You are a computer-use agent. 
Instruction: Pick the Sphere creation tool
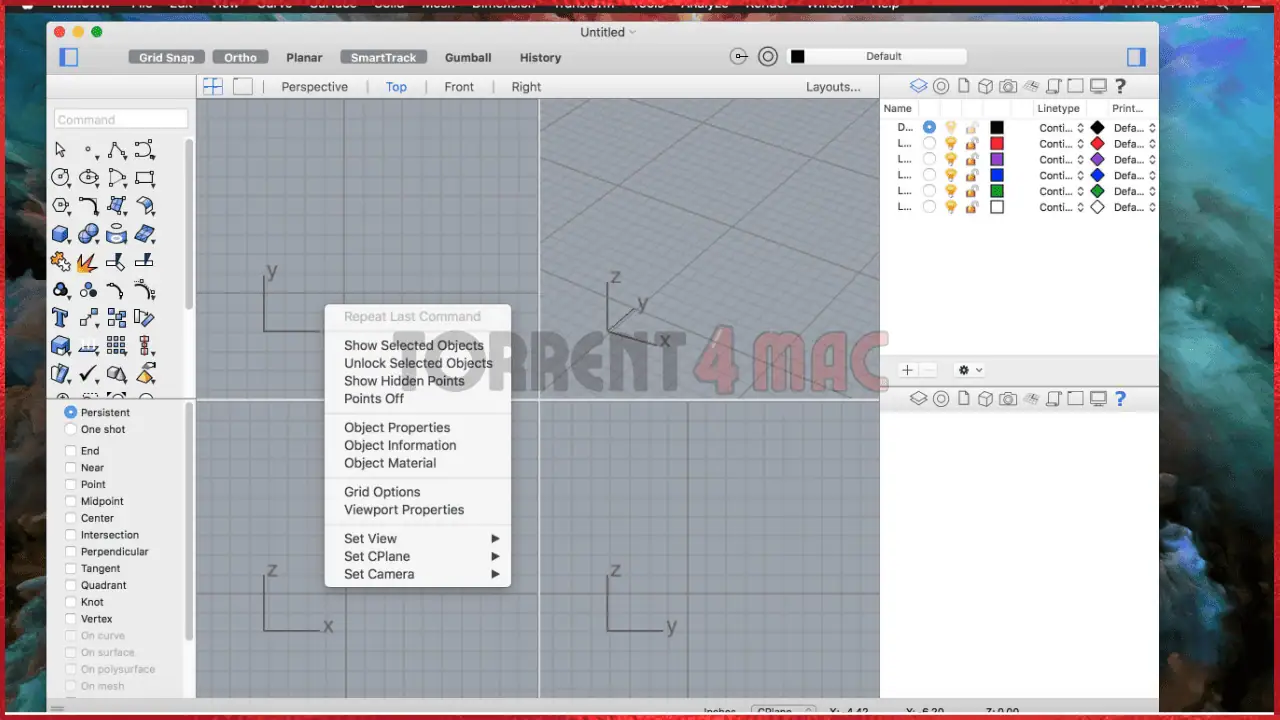88,233
